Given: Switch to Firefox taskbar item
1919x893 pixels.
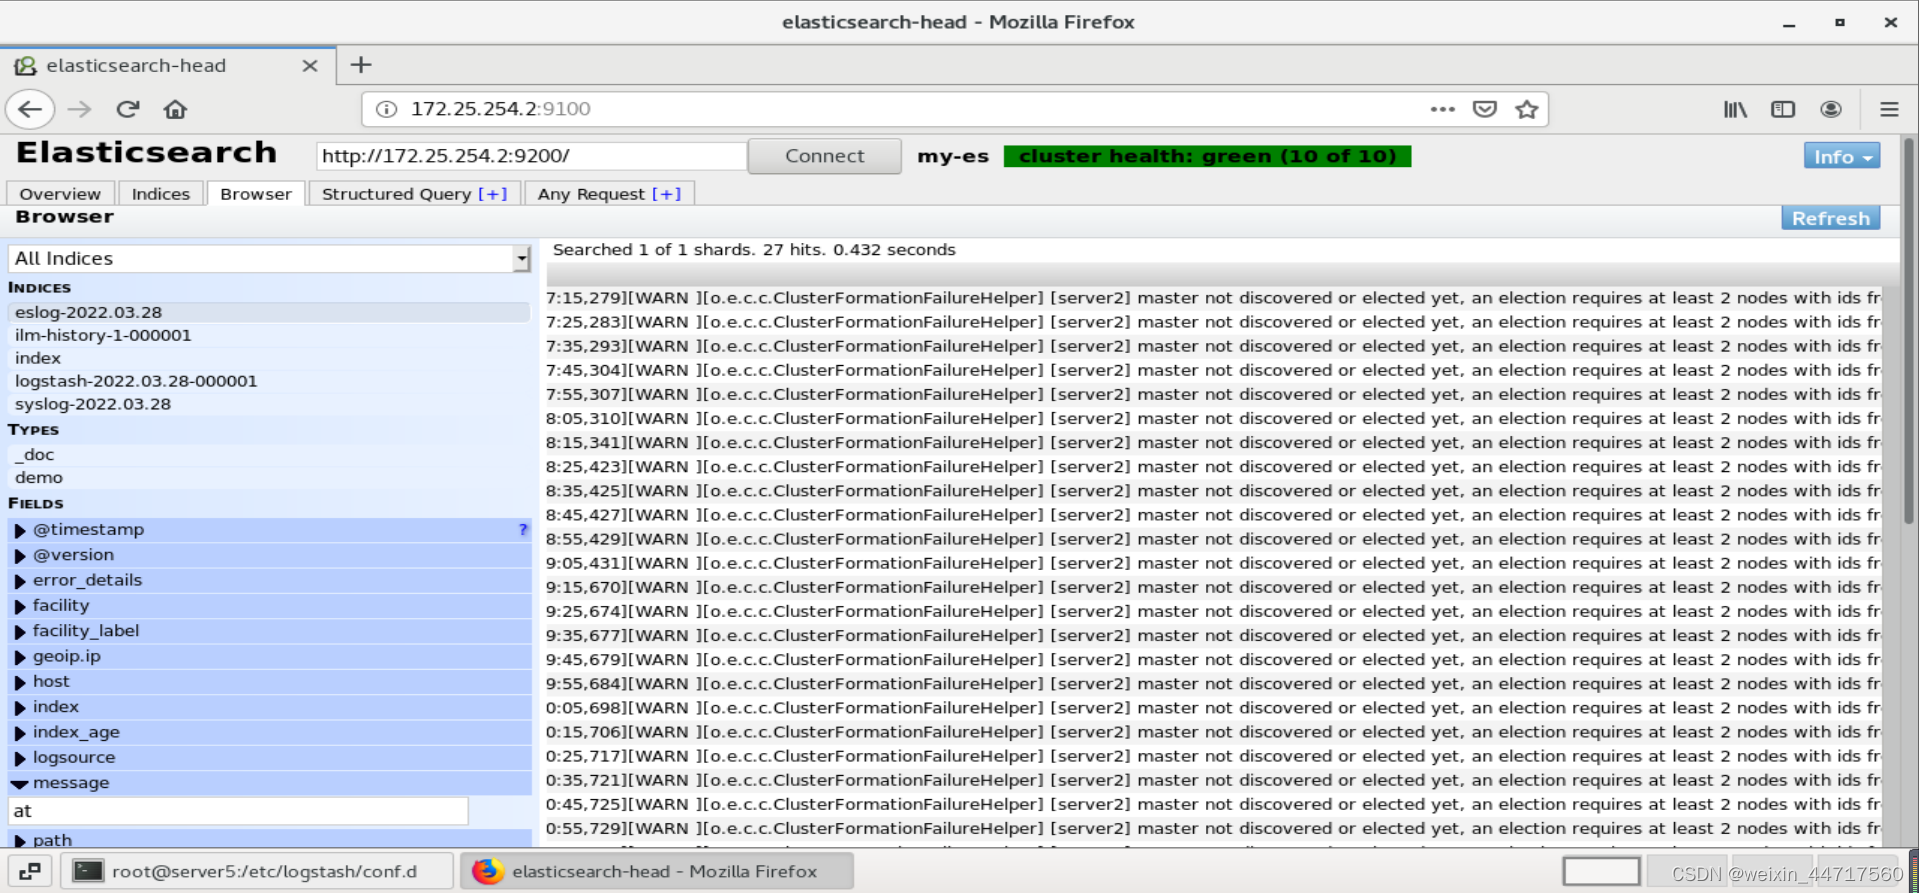Looking at the screenshot, I should click(x=657, y=871).
